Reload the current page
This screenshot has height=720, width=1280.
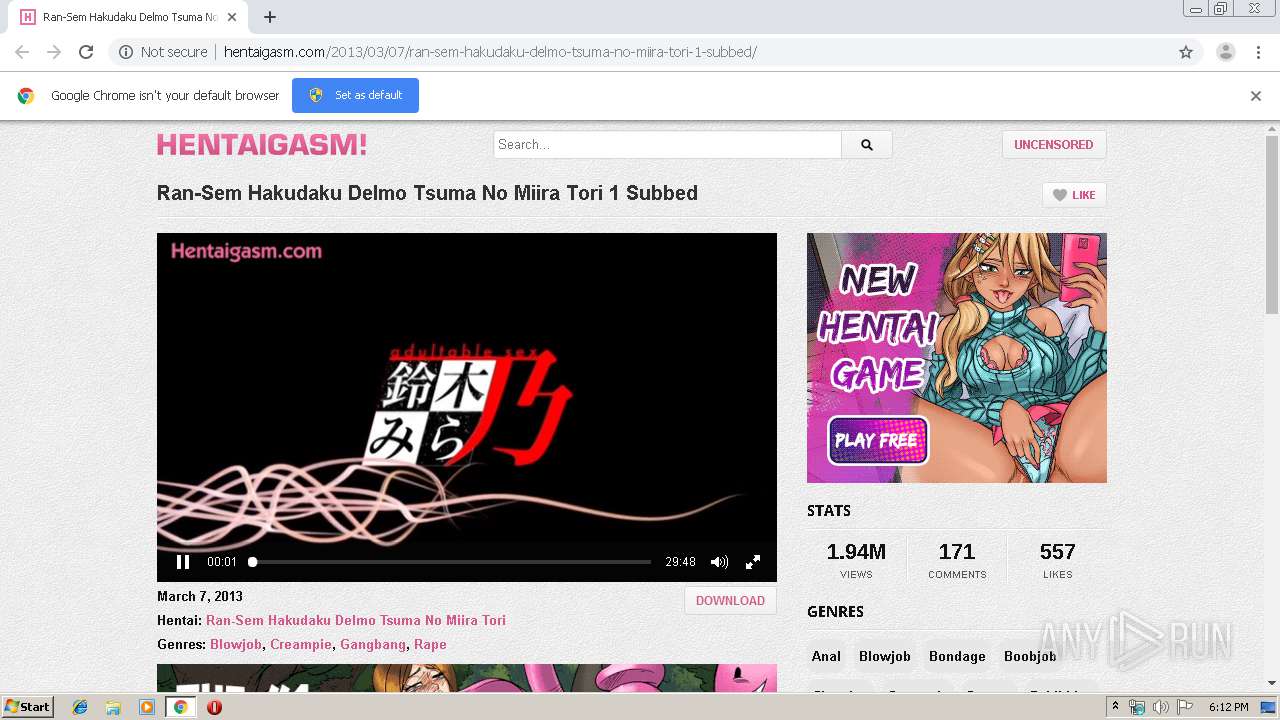86,52
